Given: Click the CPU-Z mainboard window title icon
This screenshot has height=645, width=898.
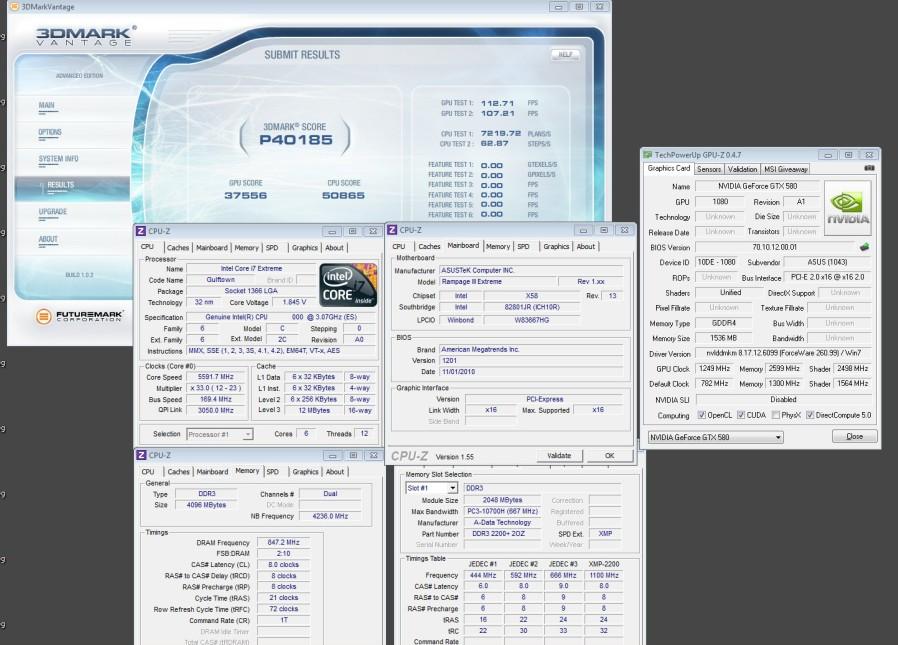Looking at the screenshot, I should tap(392, 230).
